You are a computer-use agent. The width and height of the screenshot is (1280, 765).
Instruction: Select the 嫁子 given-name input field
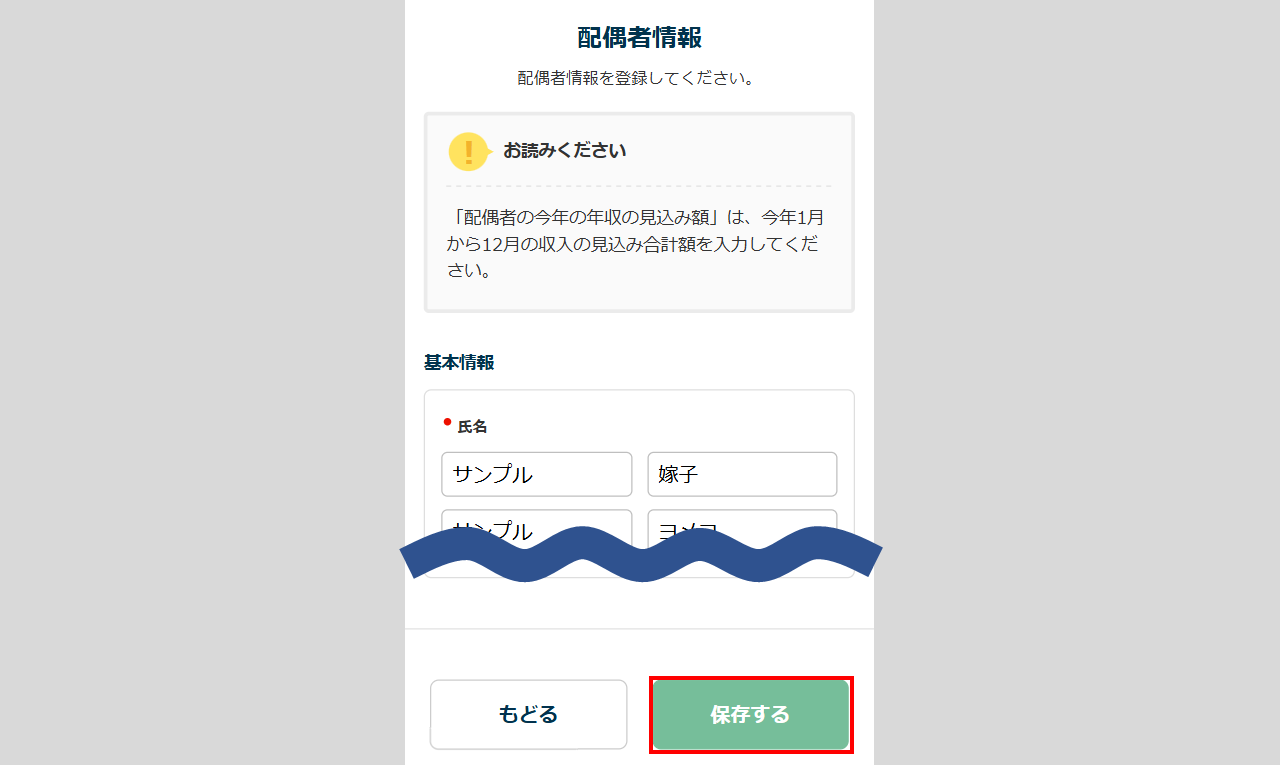point(742,474)
